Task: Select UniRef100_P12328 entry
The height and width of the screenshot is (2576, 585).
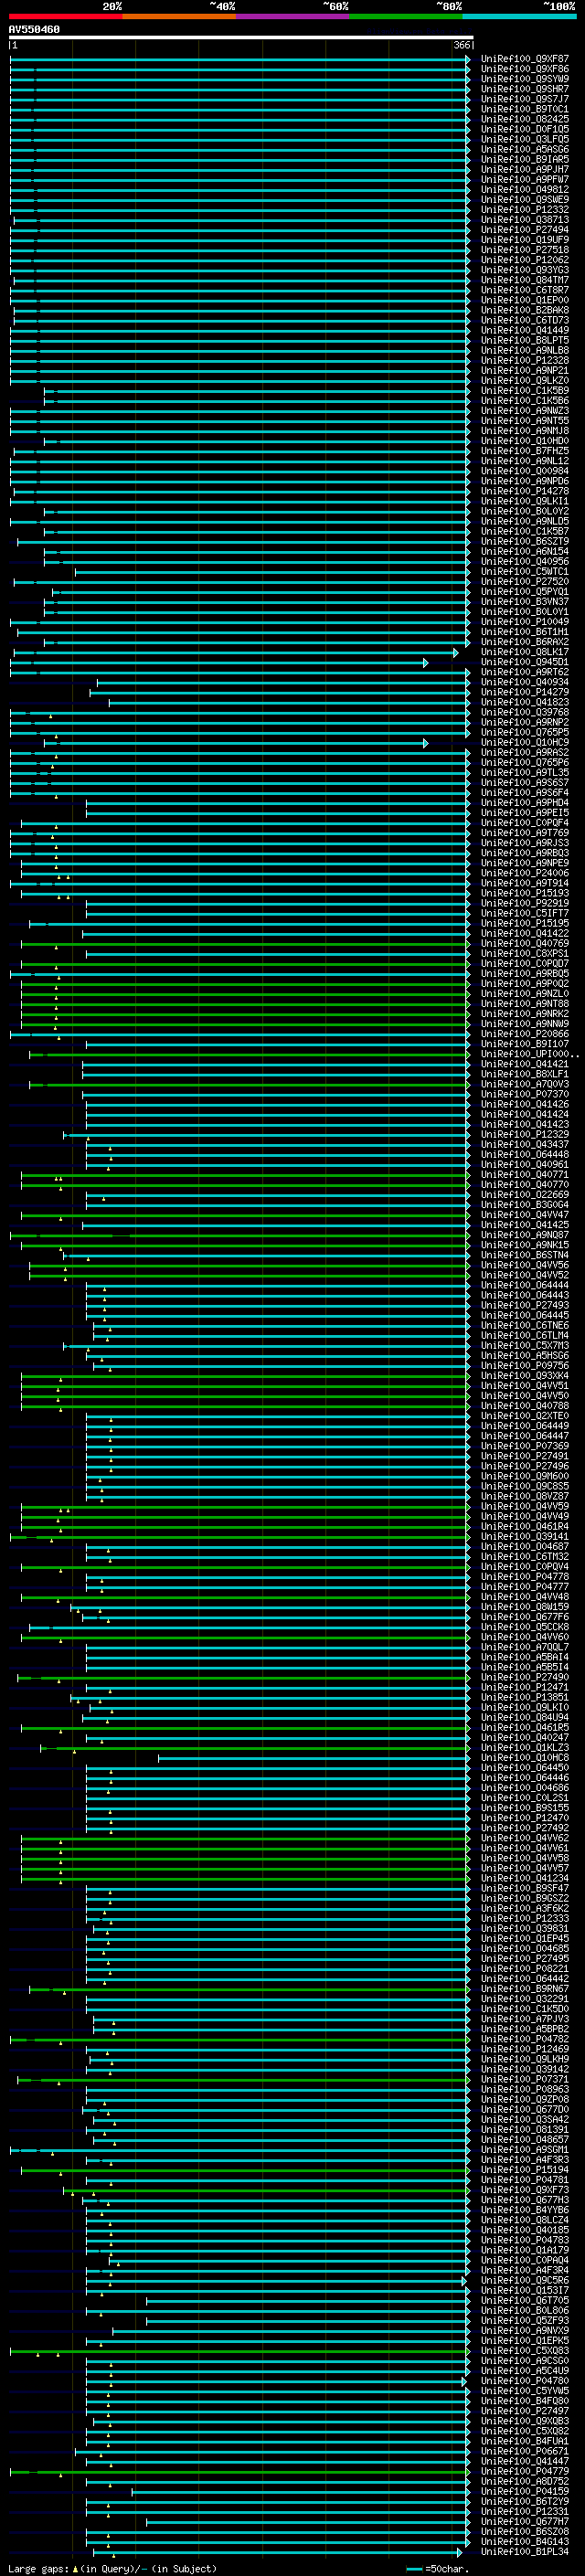Action: coord(525,360)
